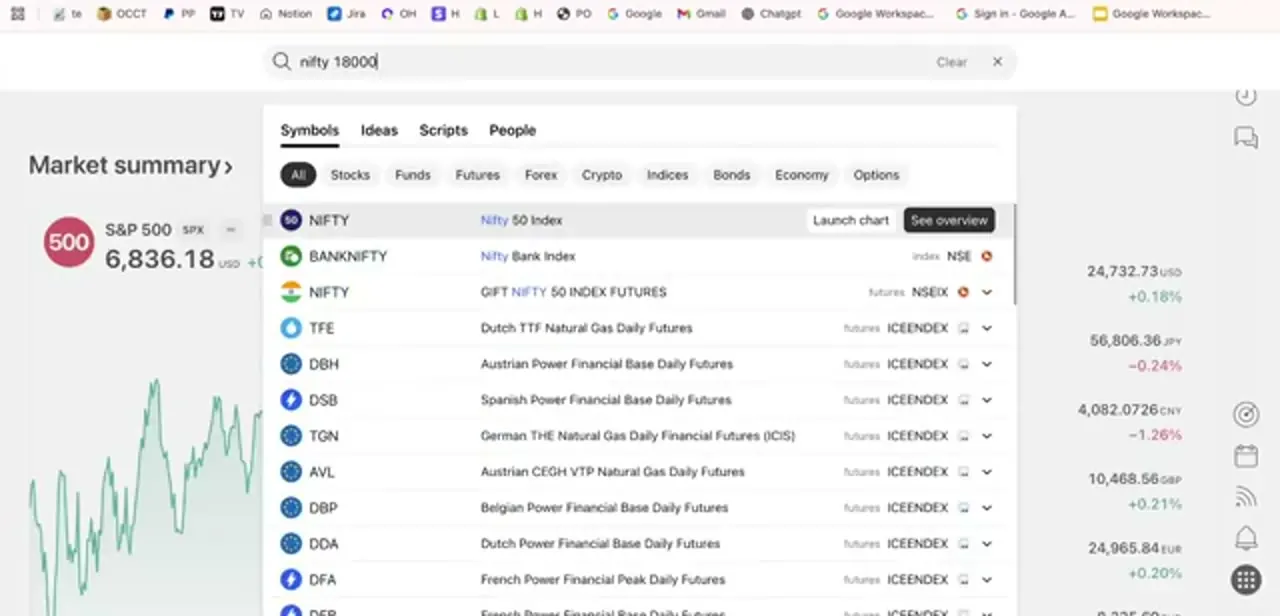
Task: Expand the DSB futures contracts chevron
Action: coord(987,400)
